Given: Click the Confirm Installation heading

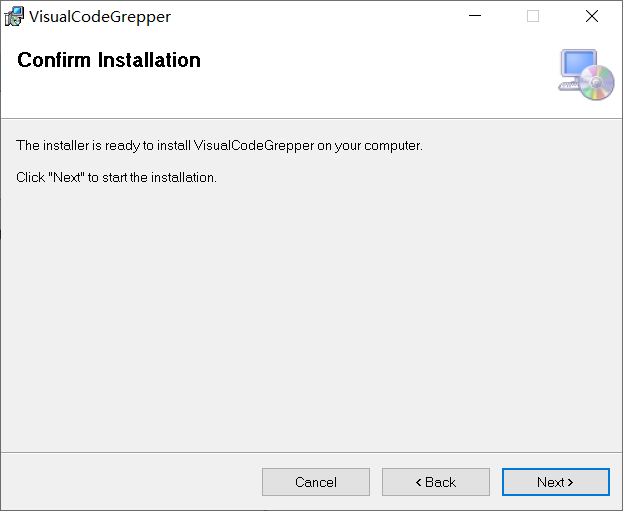Looking at the screenshot, I should (109, 60).
